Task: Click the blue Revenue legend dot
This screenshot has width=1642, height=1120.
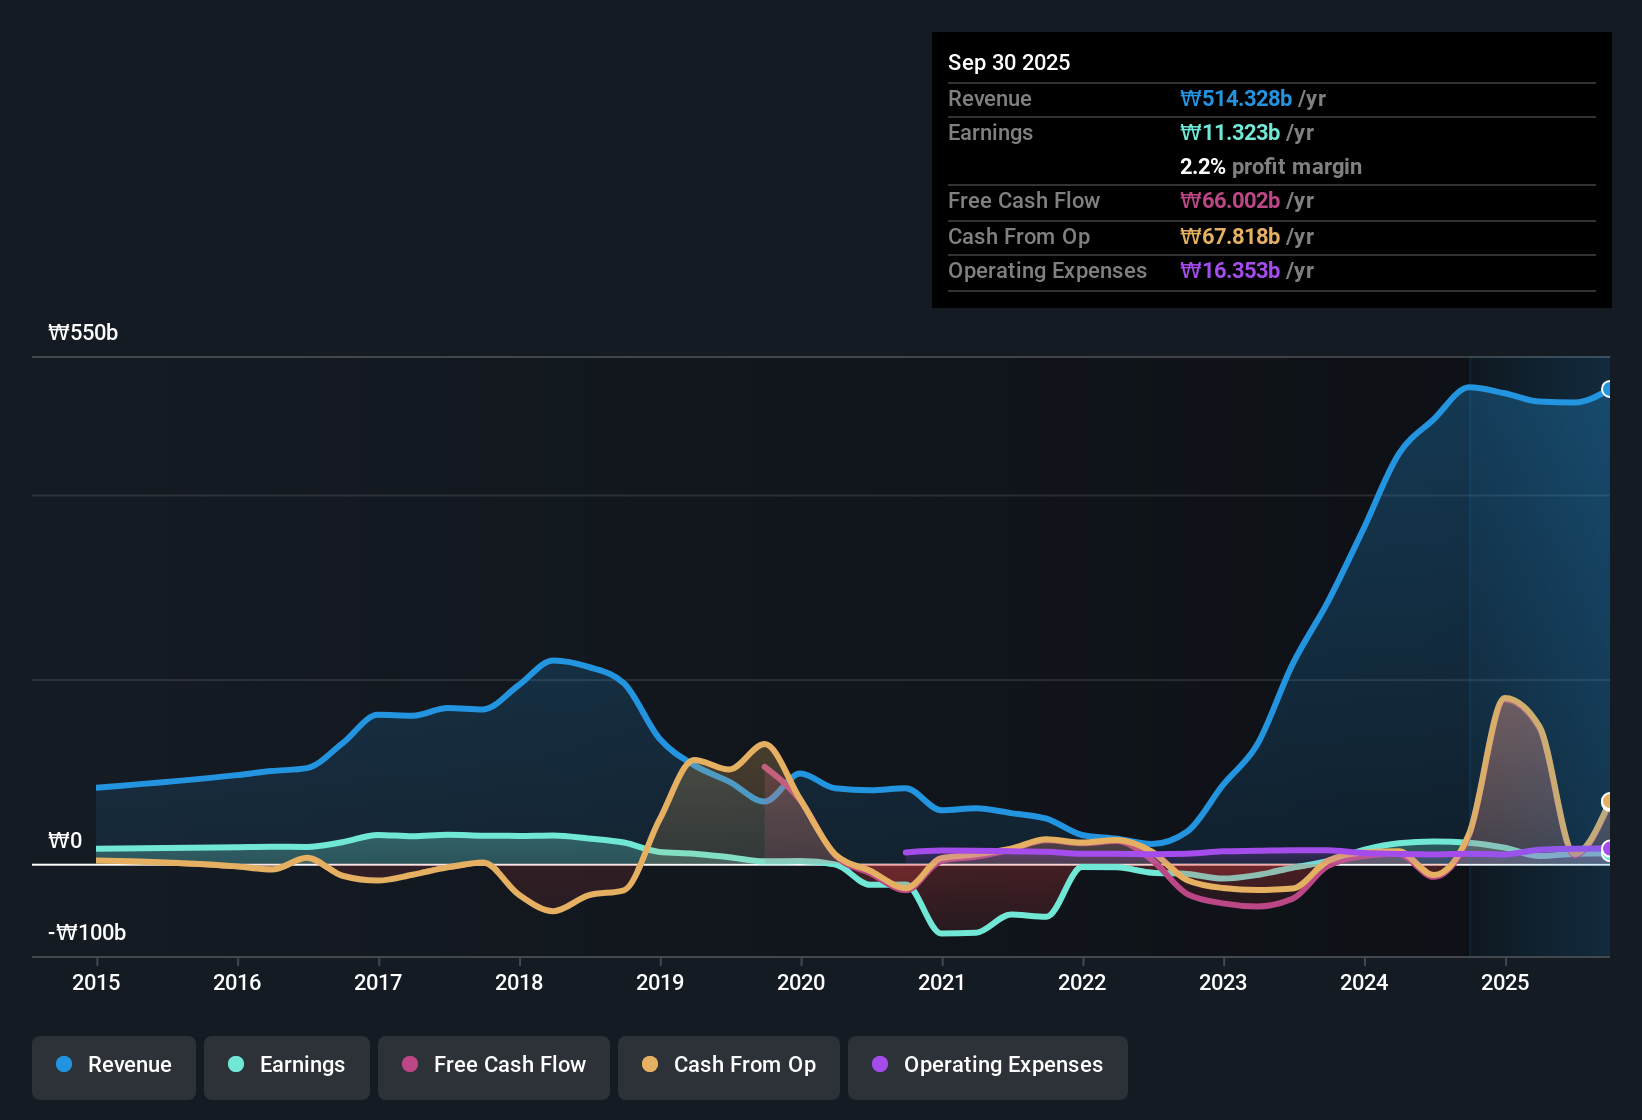Action: tap(64, 1065)
